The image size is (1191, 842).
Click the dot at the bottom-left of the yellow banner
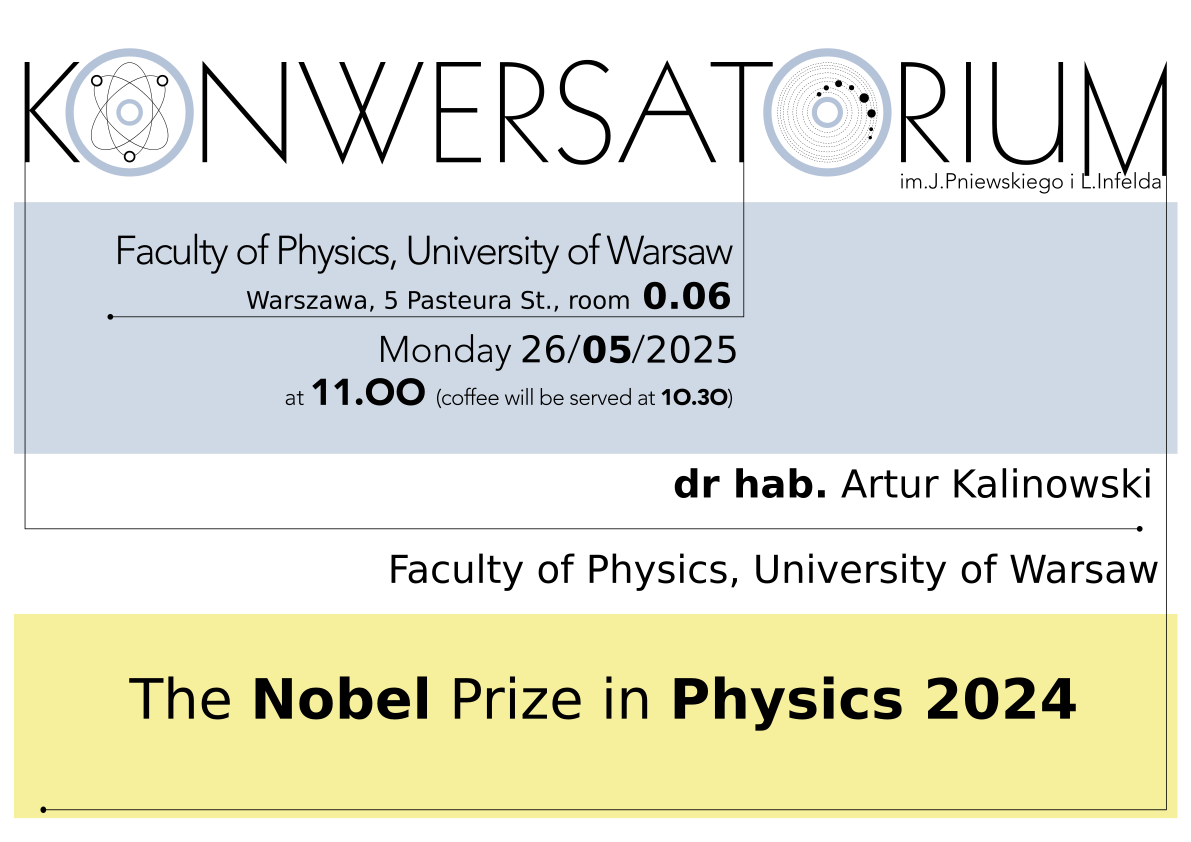tap(43, 808)
